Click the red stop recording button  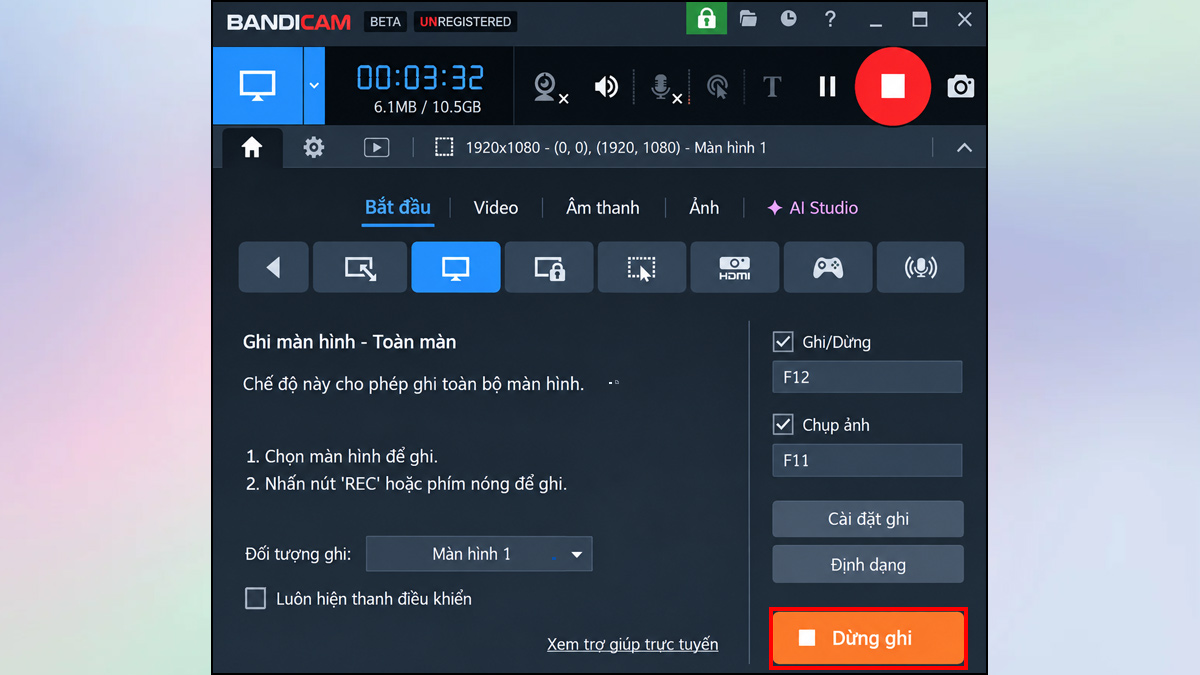click(893, 86)
